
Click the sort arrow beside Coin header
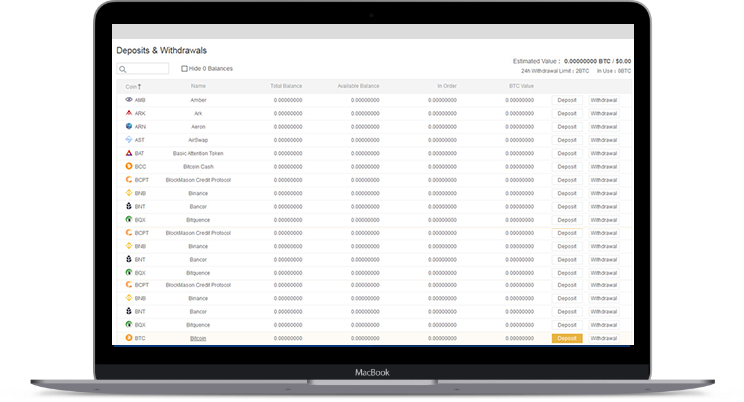pyautogui.click(x=140, y=86)
